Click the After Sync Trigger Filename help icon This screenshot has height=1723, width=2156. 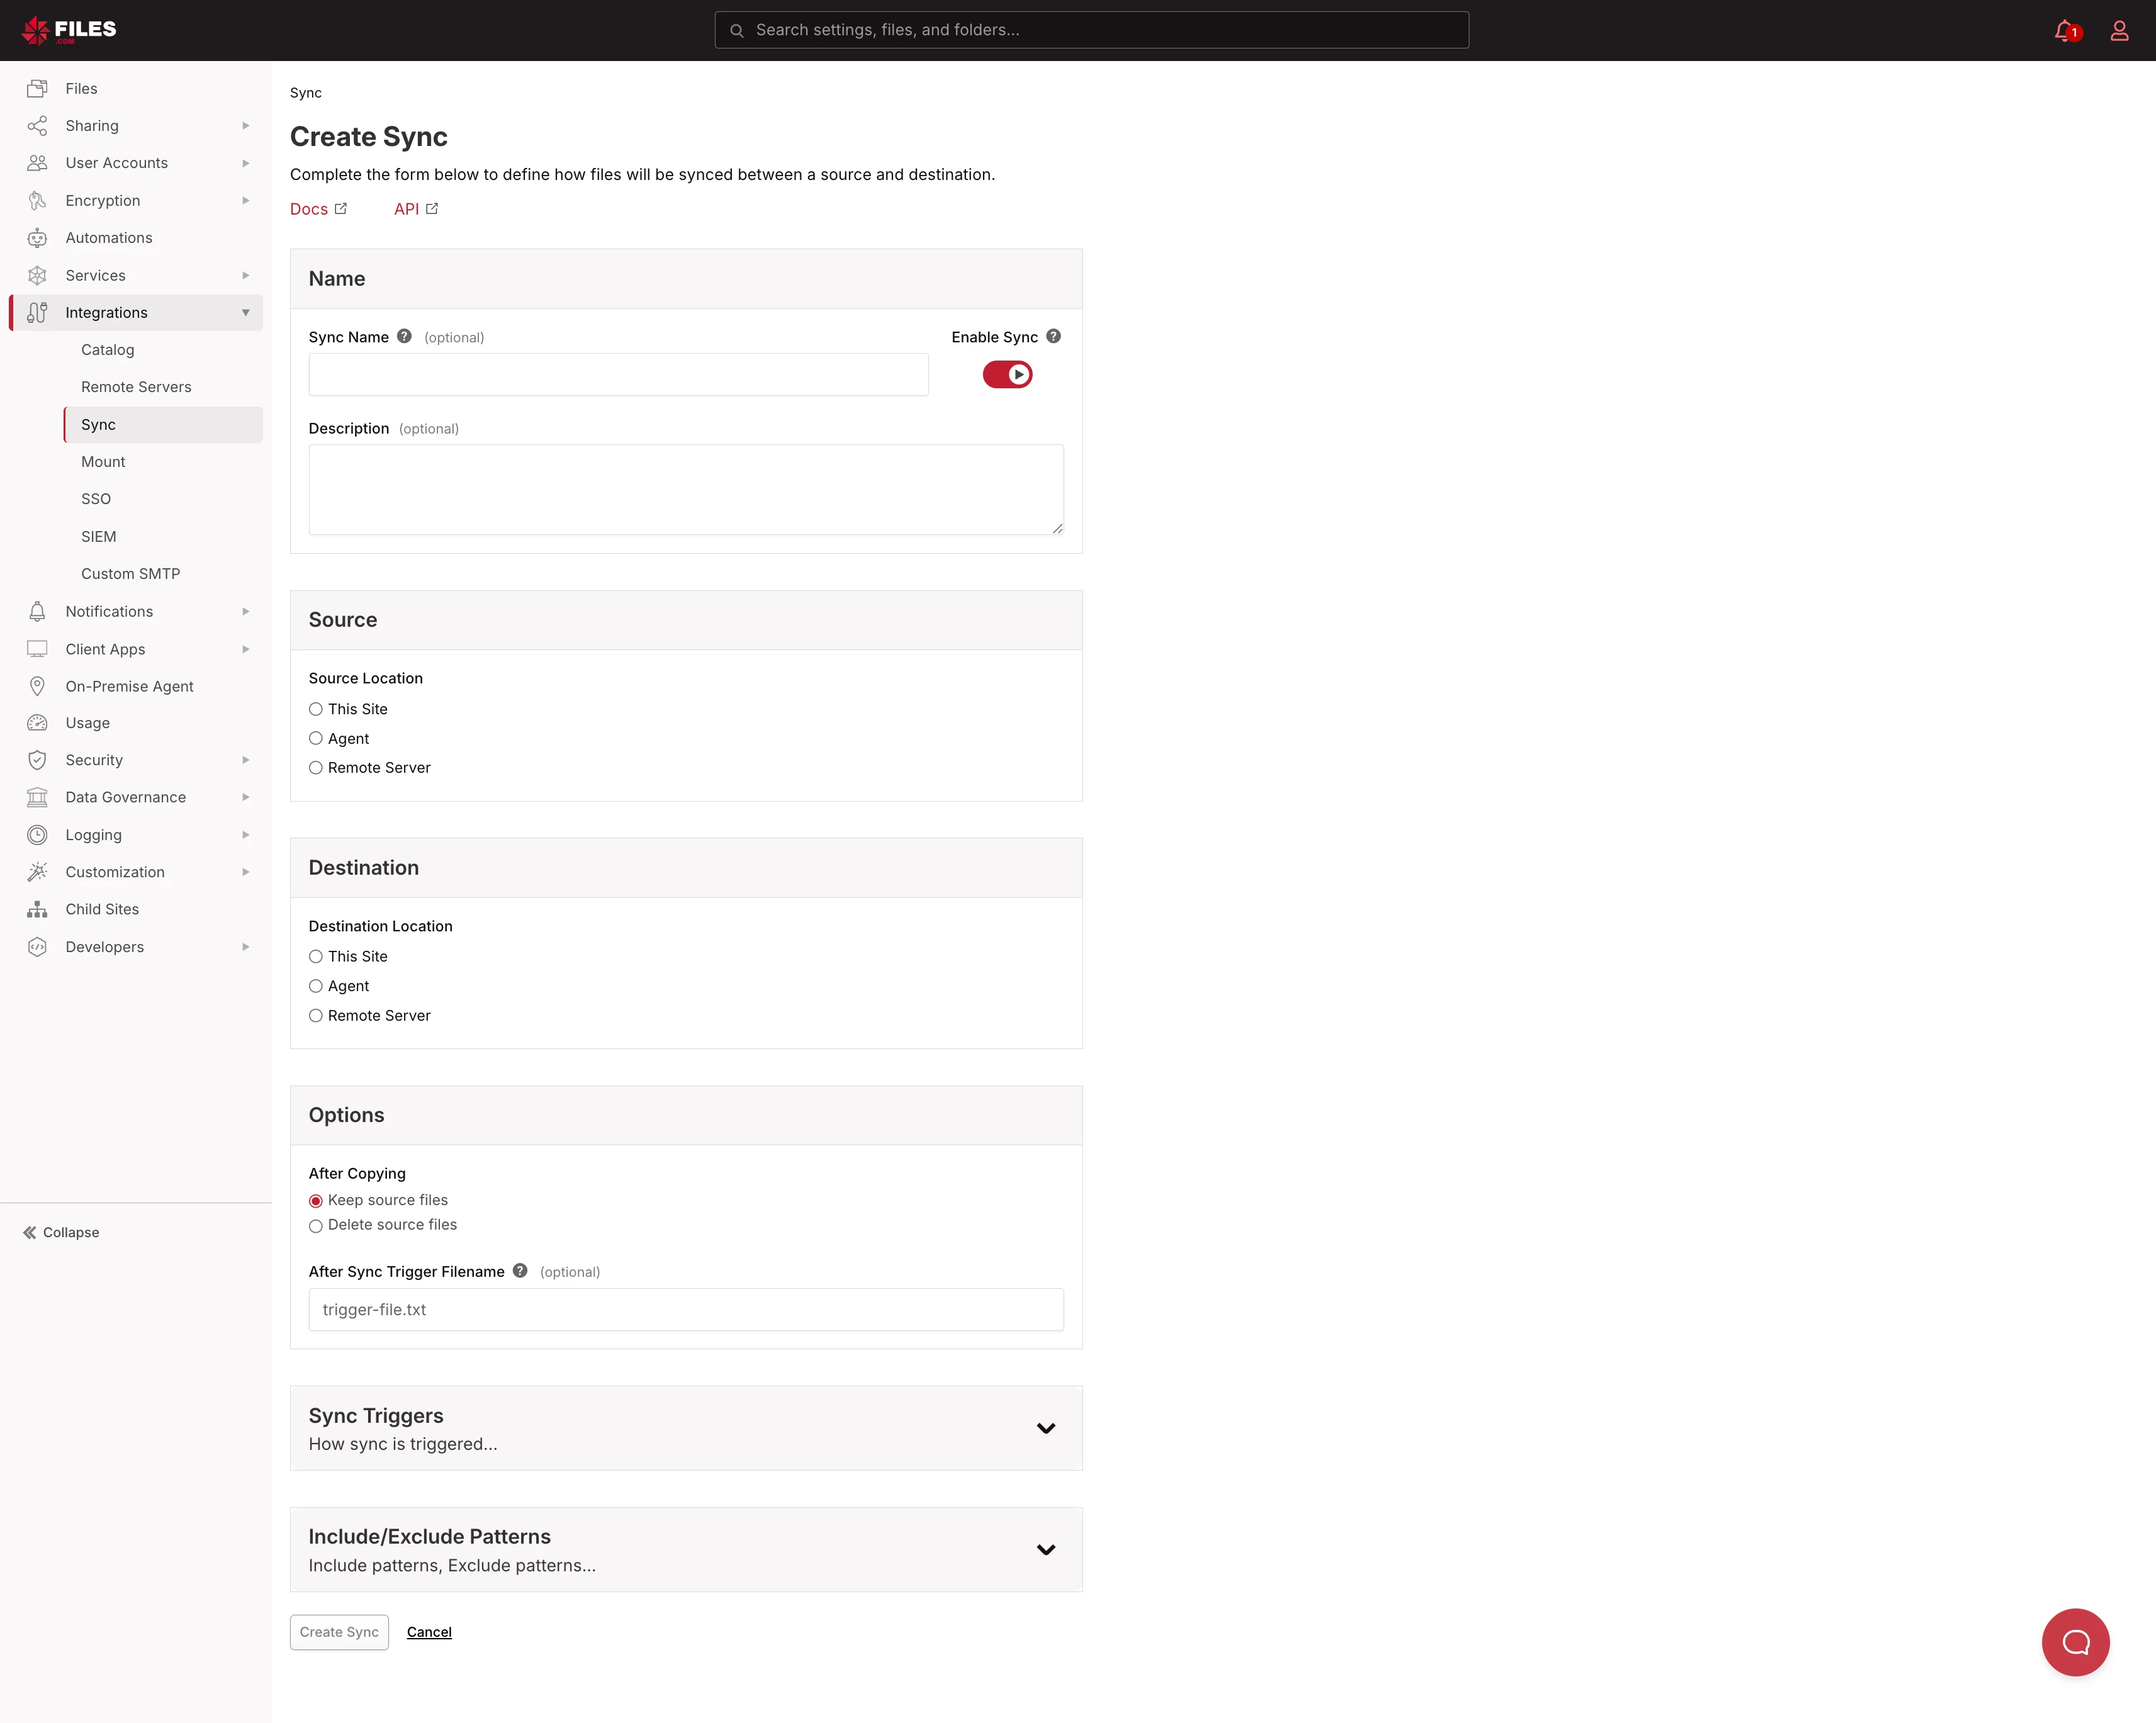[520, 1271]
